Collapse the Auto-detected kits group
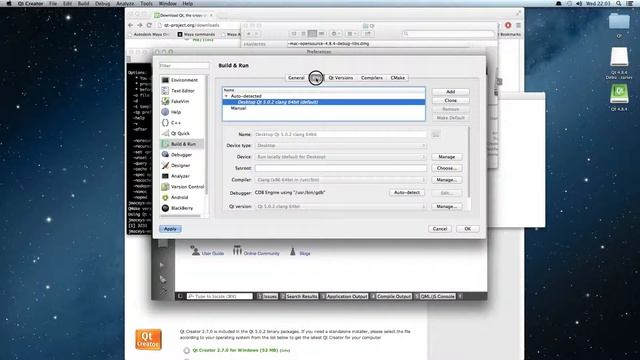The width and height of the screenshot is (640, 360). (x=227, y=96)
